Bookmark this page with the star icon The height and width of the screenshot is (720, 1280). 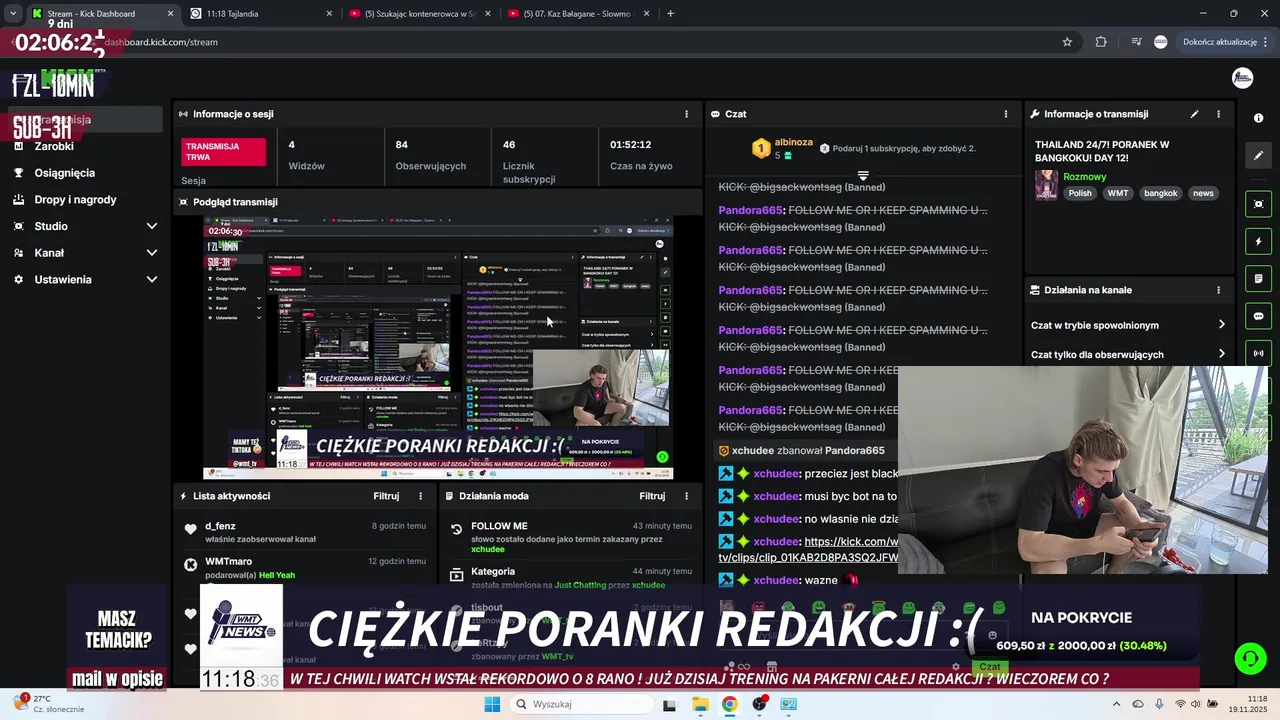point(1067,42)
